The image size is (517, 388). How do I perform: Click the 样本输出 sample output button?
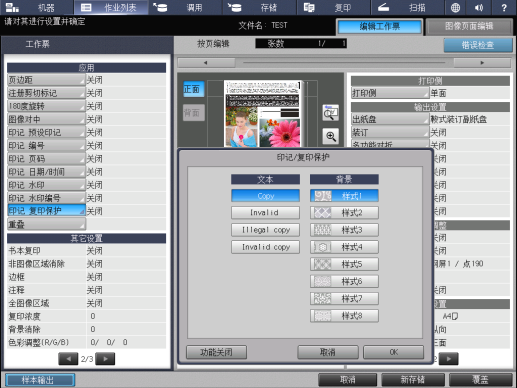[x=40, y=380]
